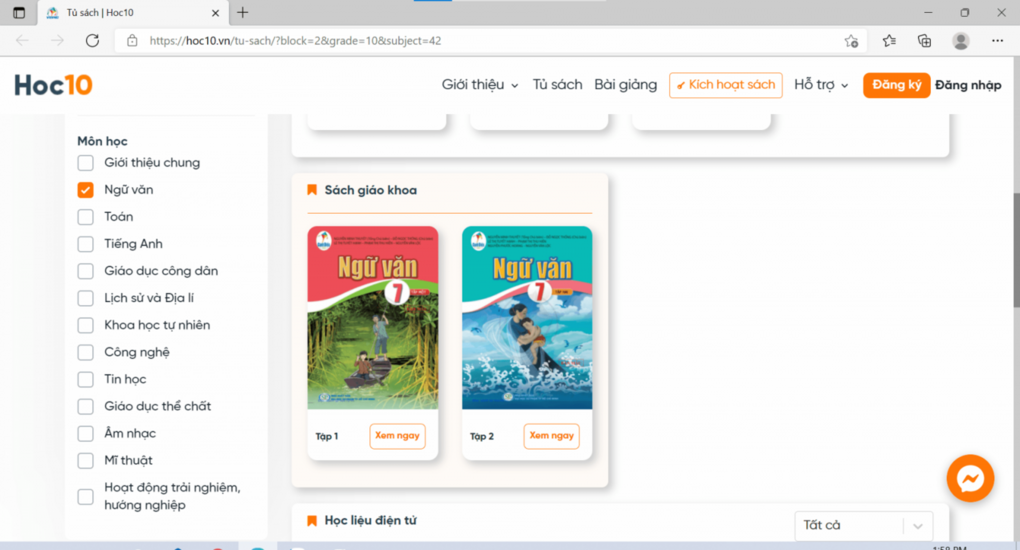Click Xem ngay for Tập 1
1020x550 pixels.
point(397,436)
